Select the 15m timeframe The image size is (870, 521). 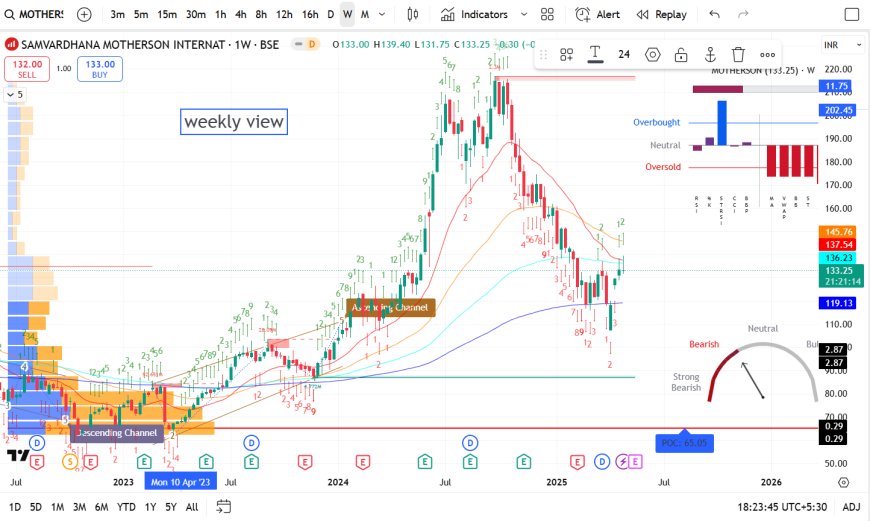coord(166,14)
